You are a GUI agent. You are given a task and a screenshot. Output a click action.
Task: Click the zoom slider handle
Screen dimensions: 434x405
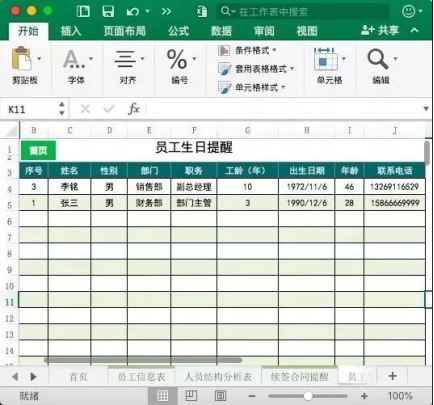click(308, 396)
